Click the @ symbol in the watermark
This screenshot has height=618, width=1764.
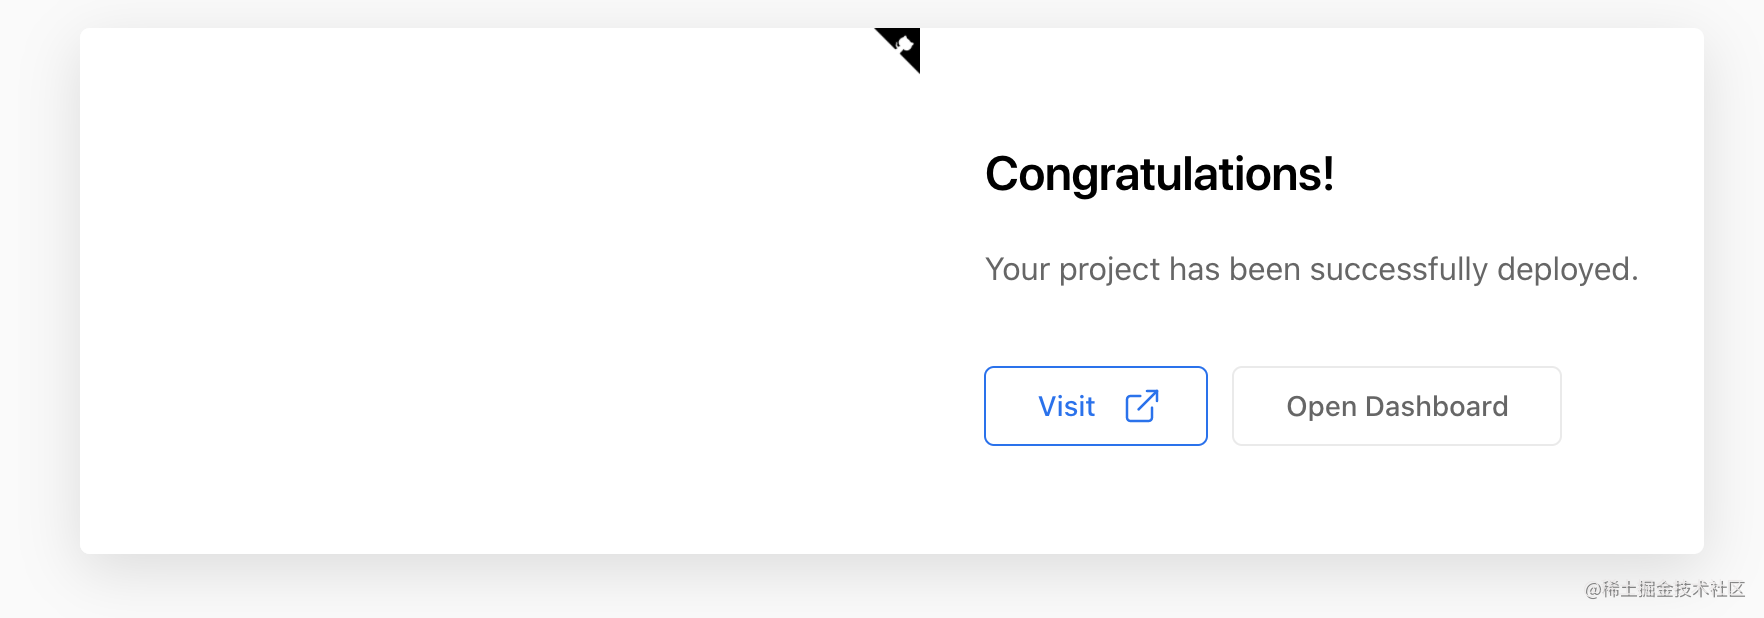pyautogui.click(x=1593, y=591)
